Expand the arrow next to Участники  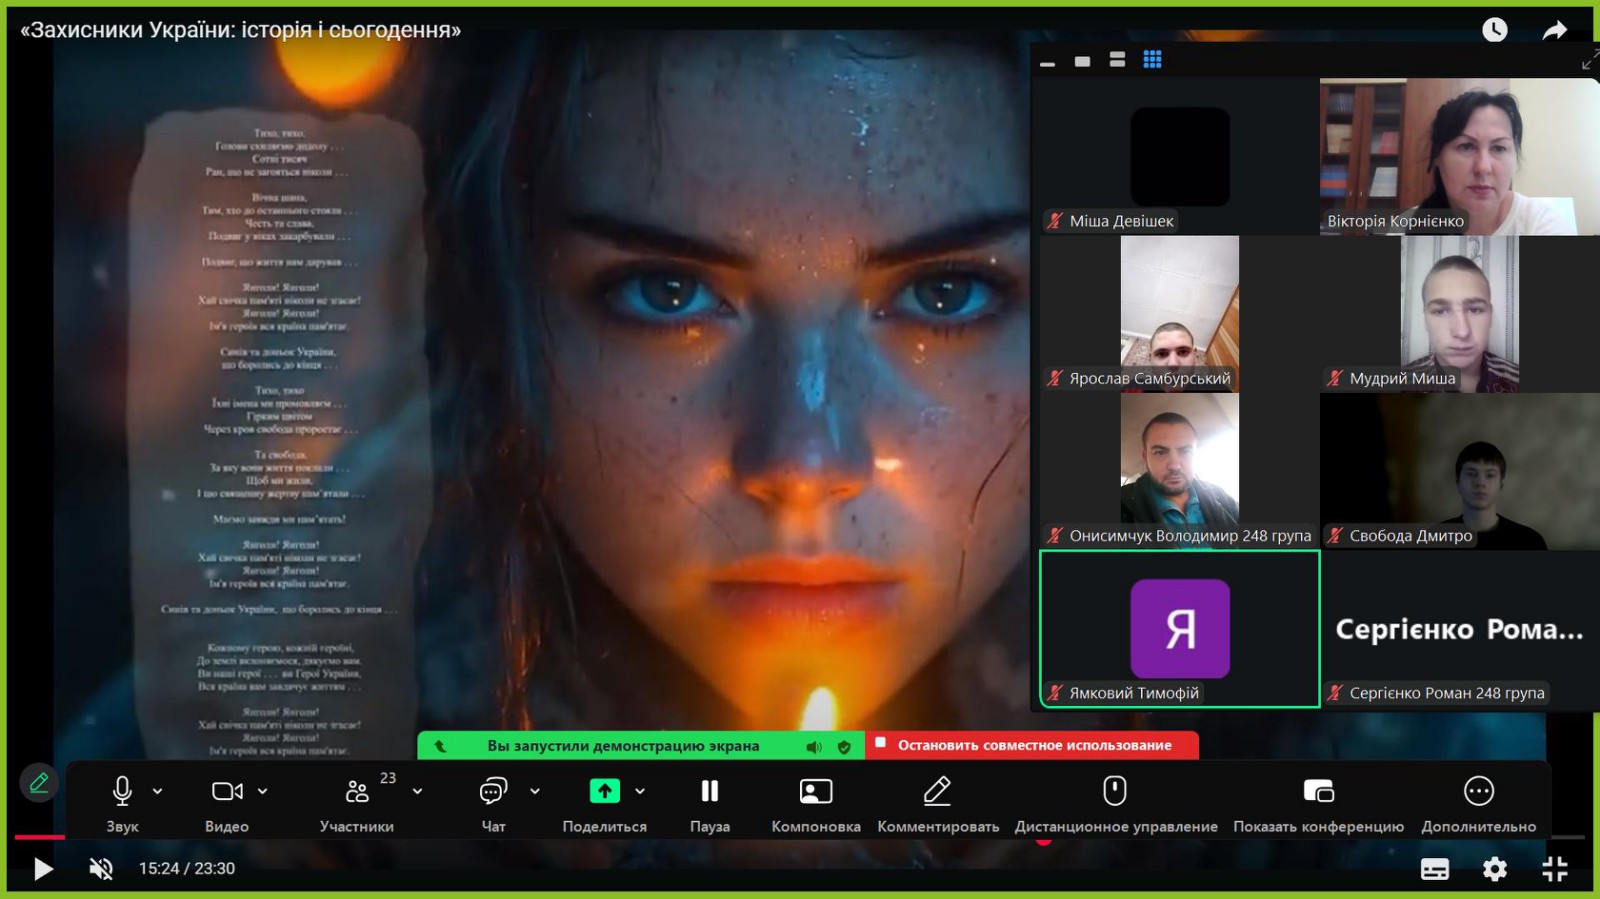[x=418, y=791]
